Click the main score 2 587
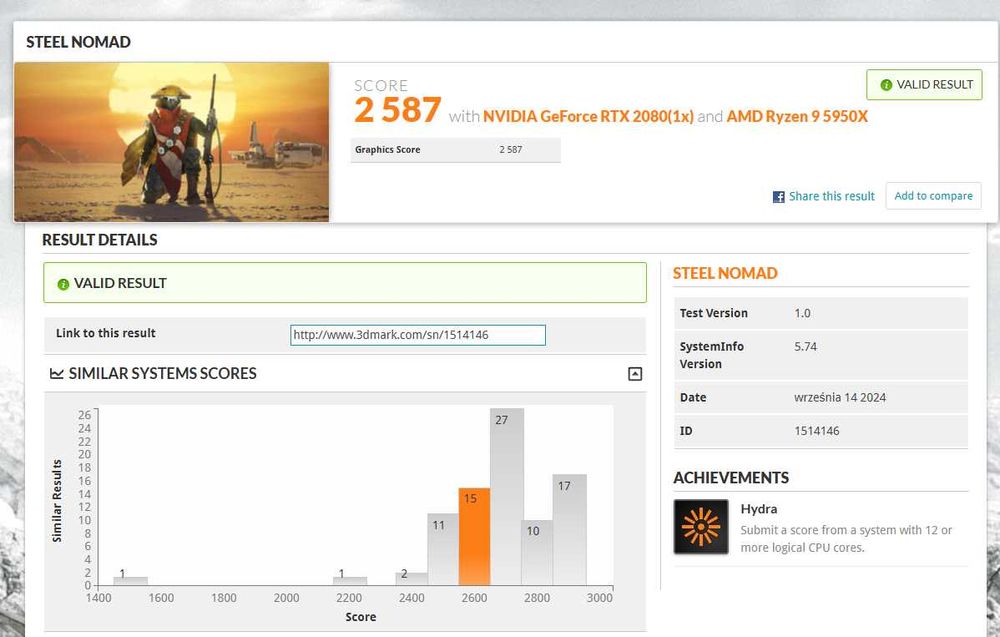 397,110
